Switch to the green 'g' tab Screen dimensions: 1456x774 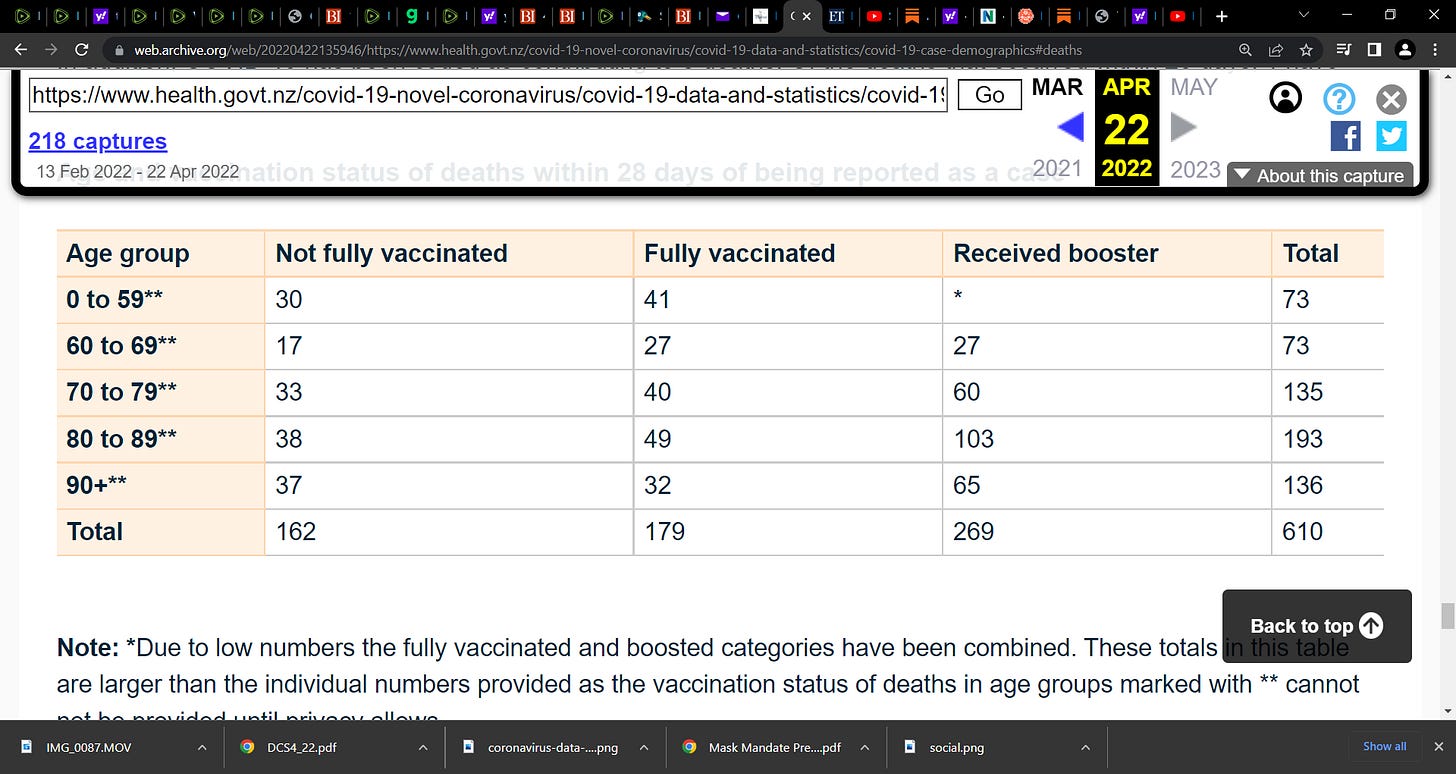413,16
